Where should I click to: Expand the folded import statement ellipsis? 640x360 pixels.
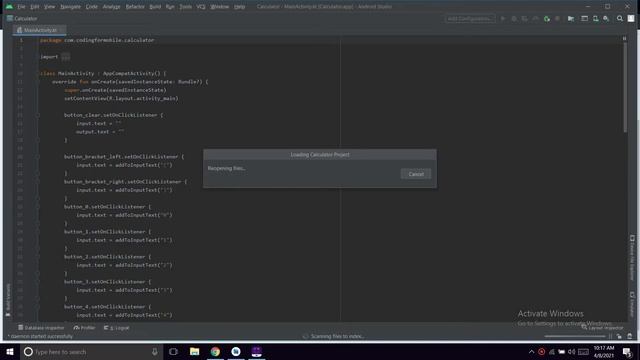(66, 57)
